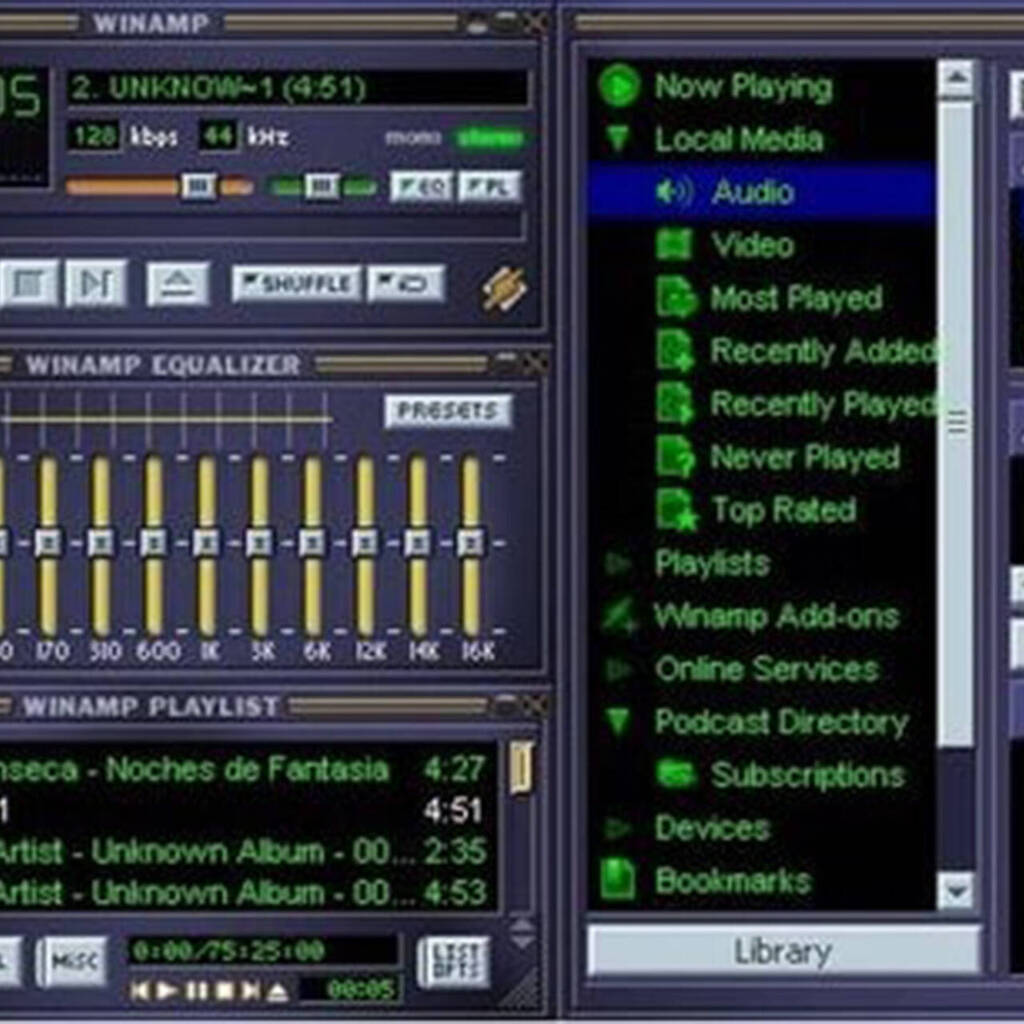Toggle Shuffle mode
This screenshot has height=1024, width=1024.
click(296, 284)
